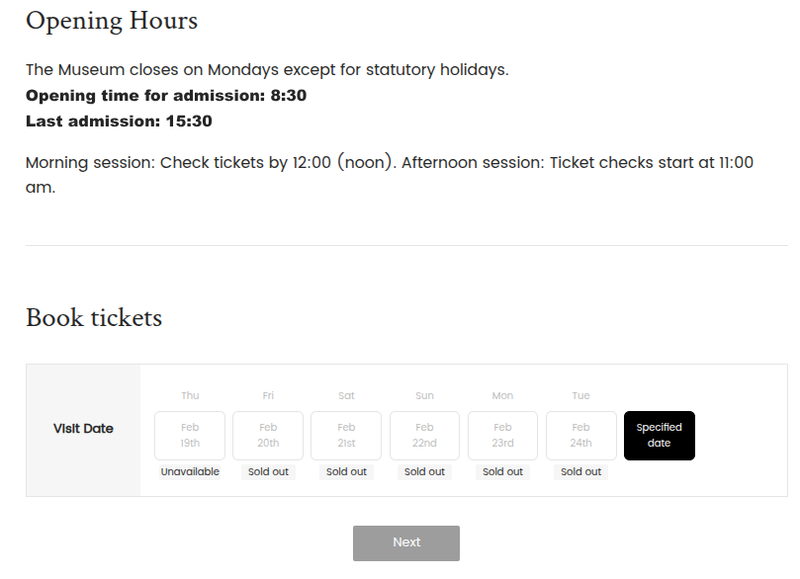Select the Feb 20th date cell

click(x=267, y=435)
